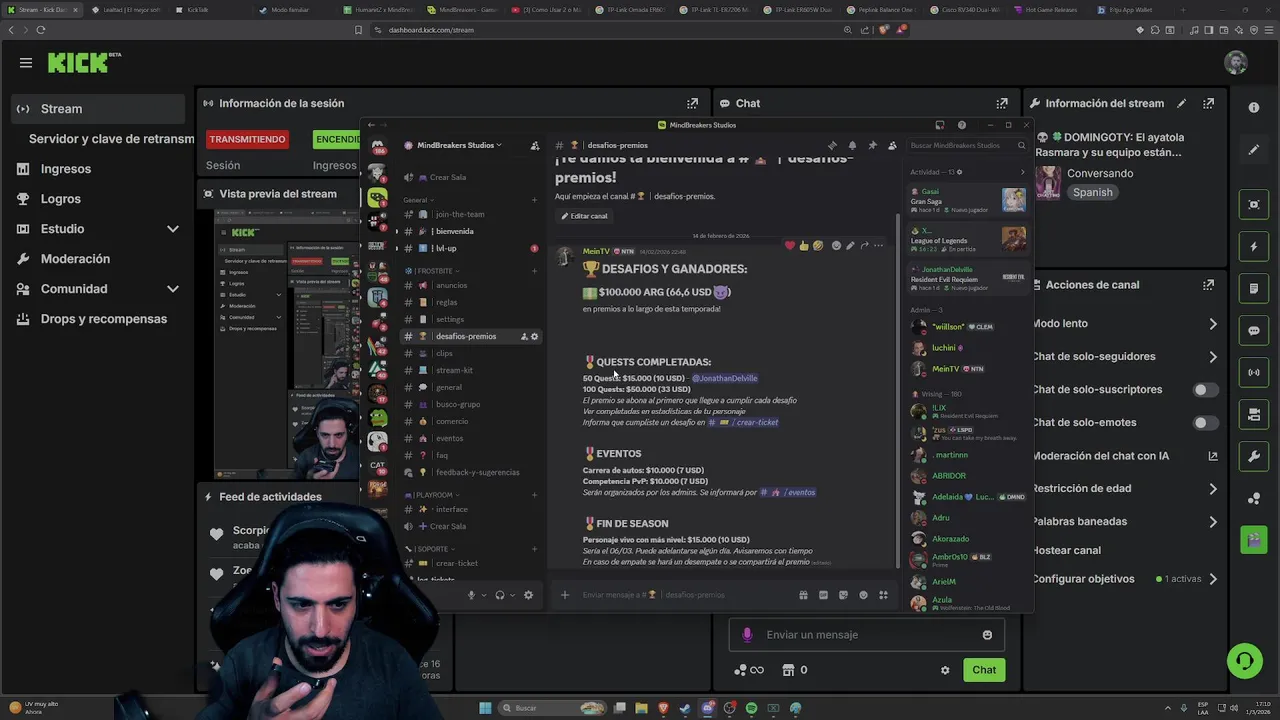This screenshot has width=1280, height=720.
Task: Toggle Discord member list icon
Action: (892, 145)
